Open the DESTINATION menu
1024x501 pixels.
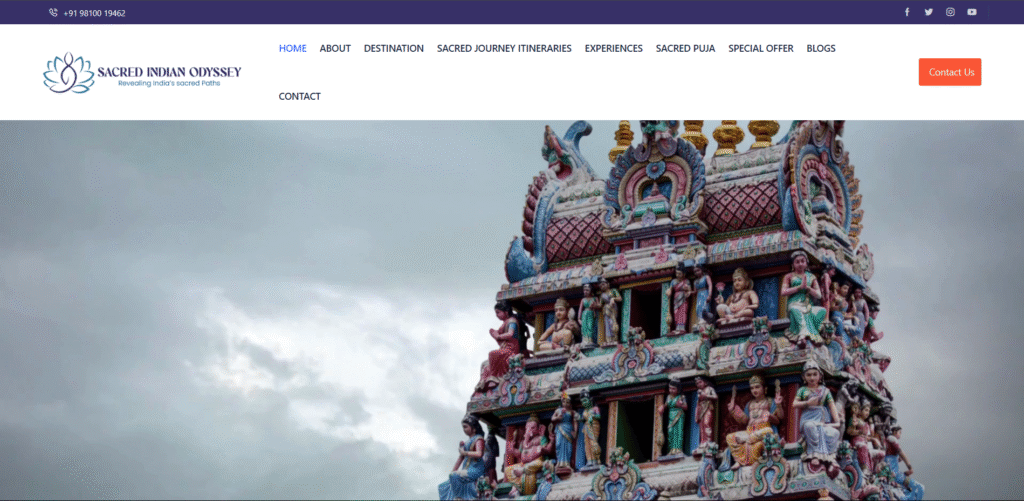(393, 48)
